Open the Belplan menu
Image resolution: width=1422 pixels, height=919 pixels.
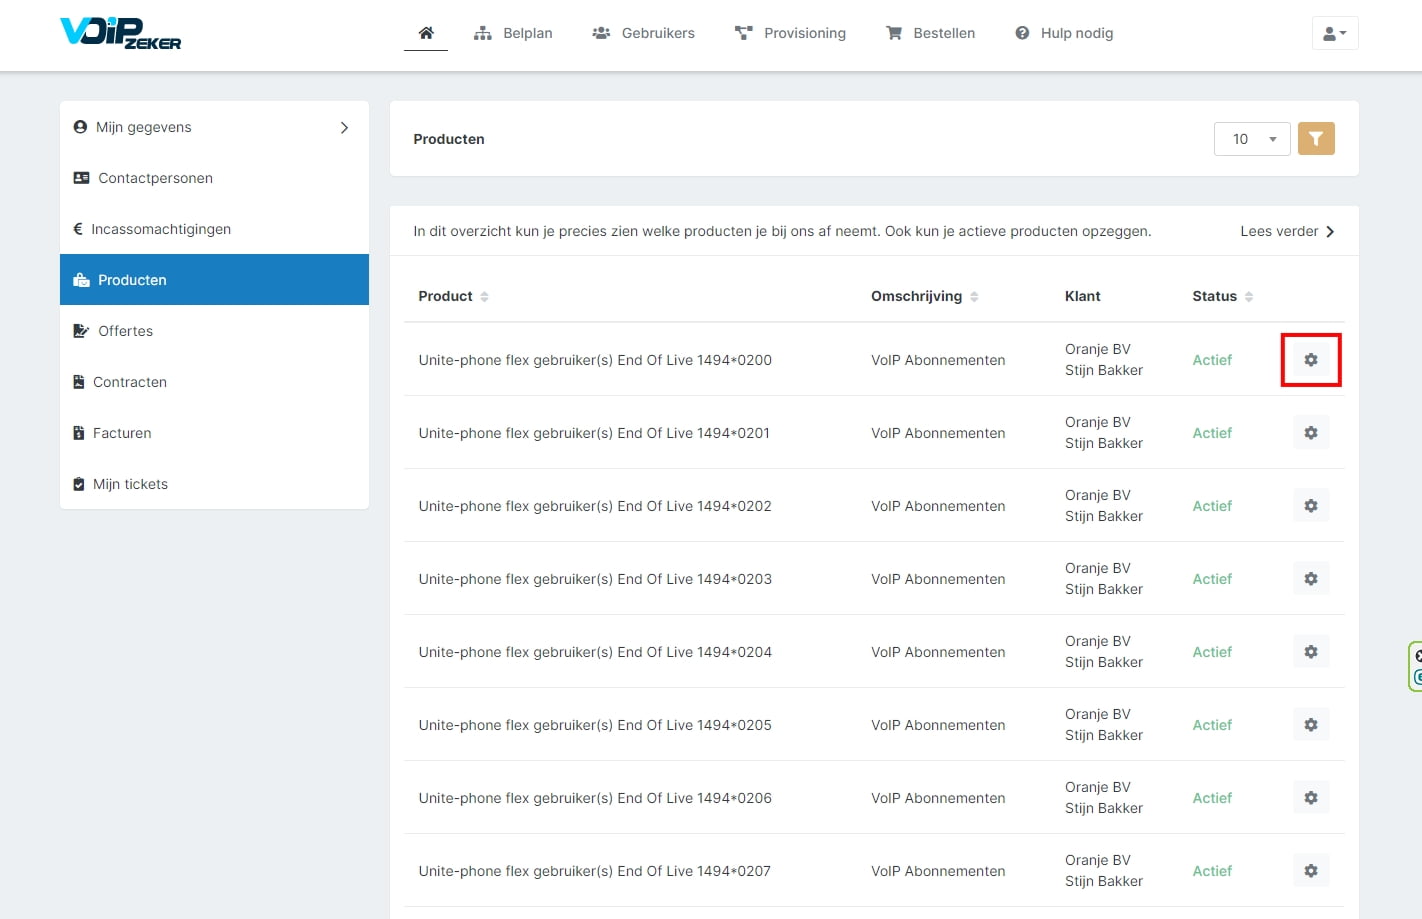(x=513, y=33)
